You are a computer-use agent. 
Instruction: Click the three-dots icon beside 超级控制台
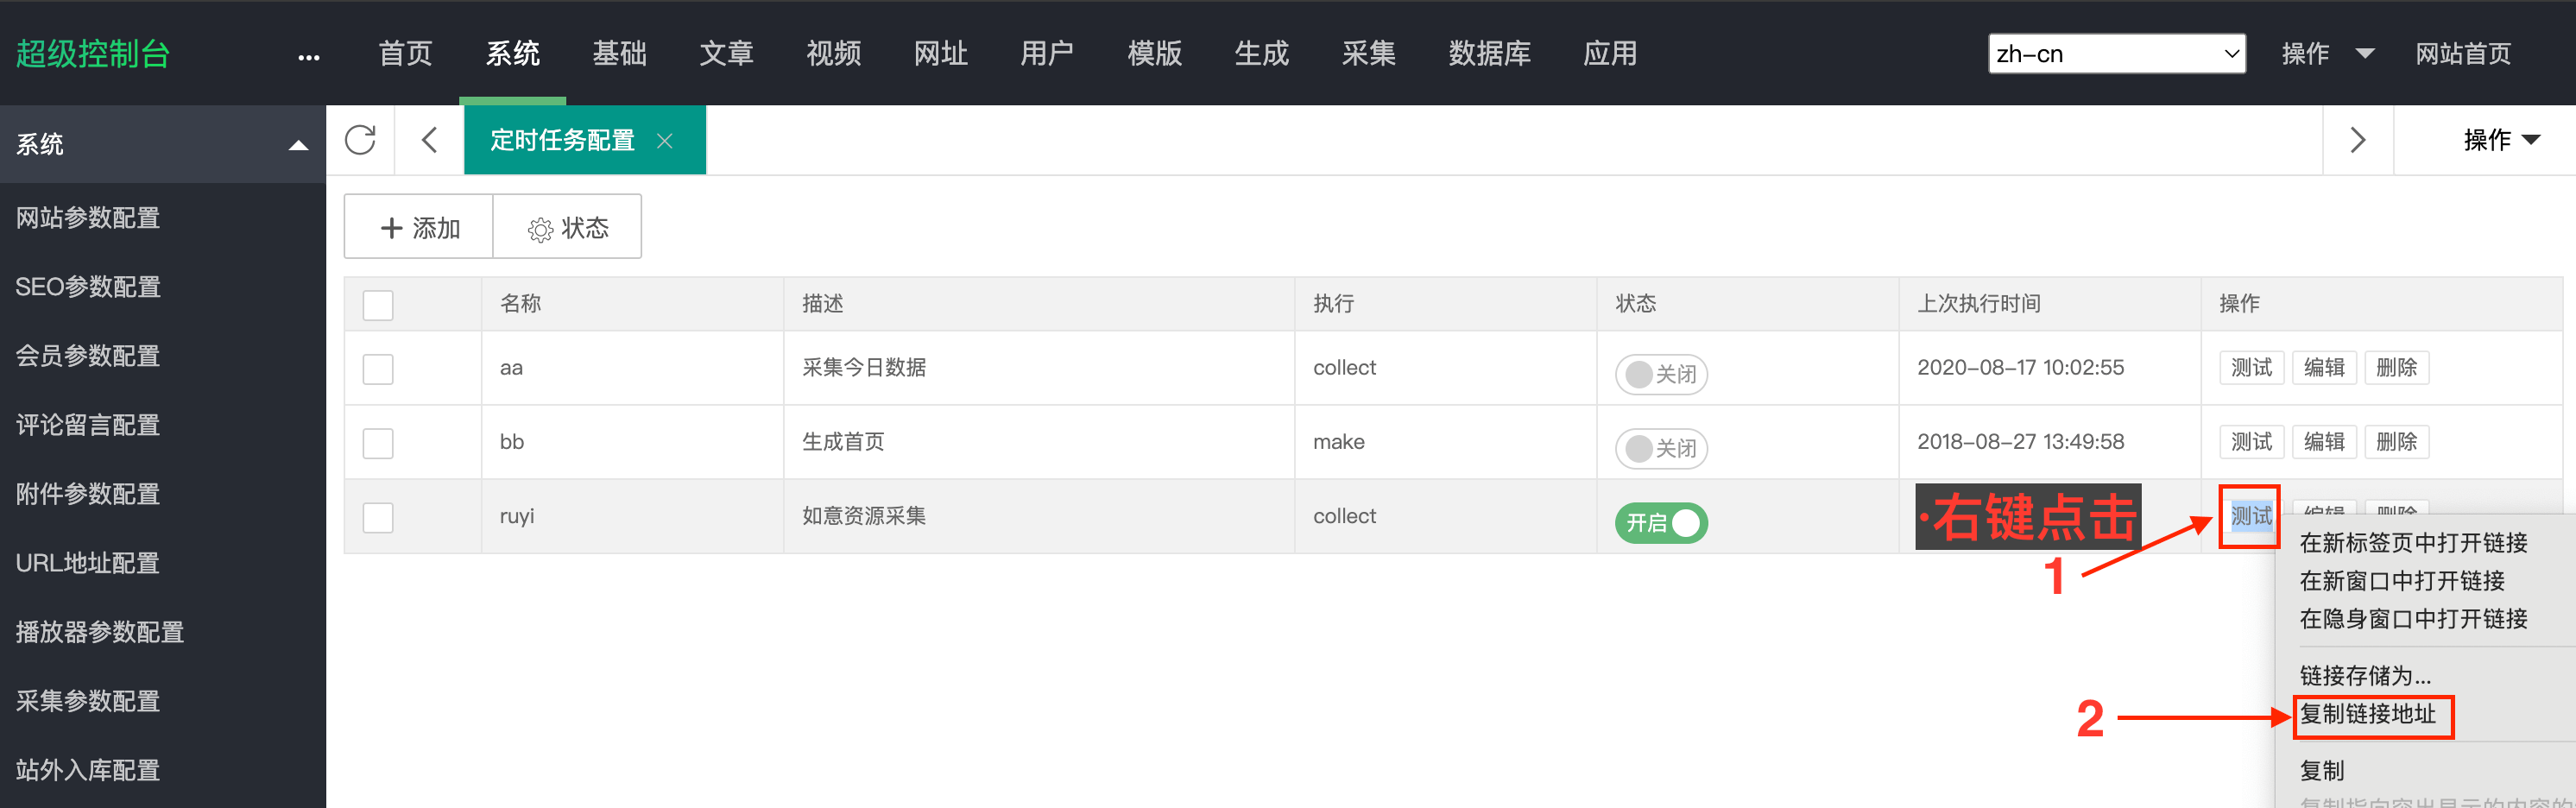309,57
